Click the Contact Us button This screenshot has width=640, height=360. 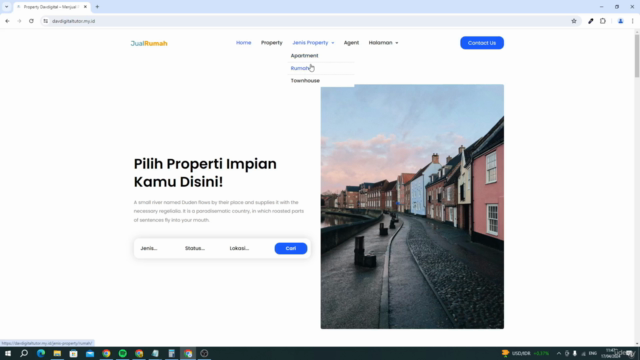[x=482, y=43]
